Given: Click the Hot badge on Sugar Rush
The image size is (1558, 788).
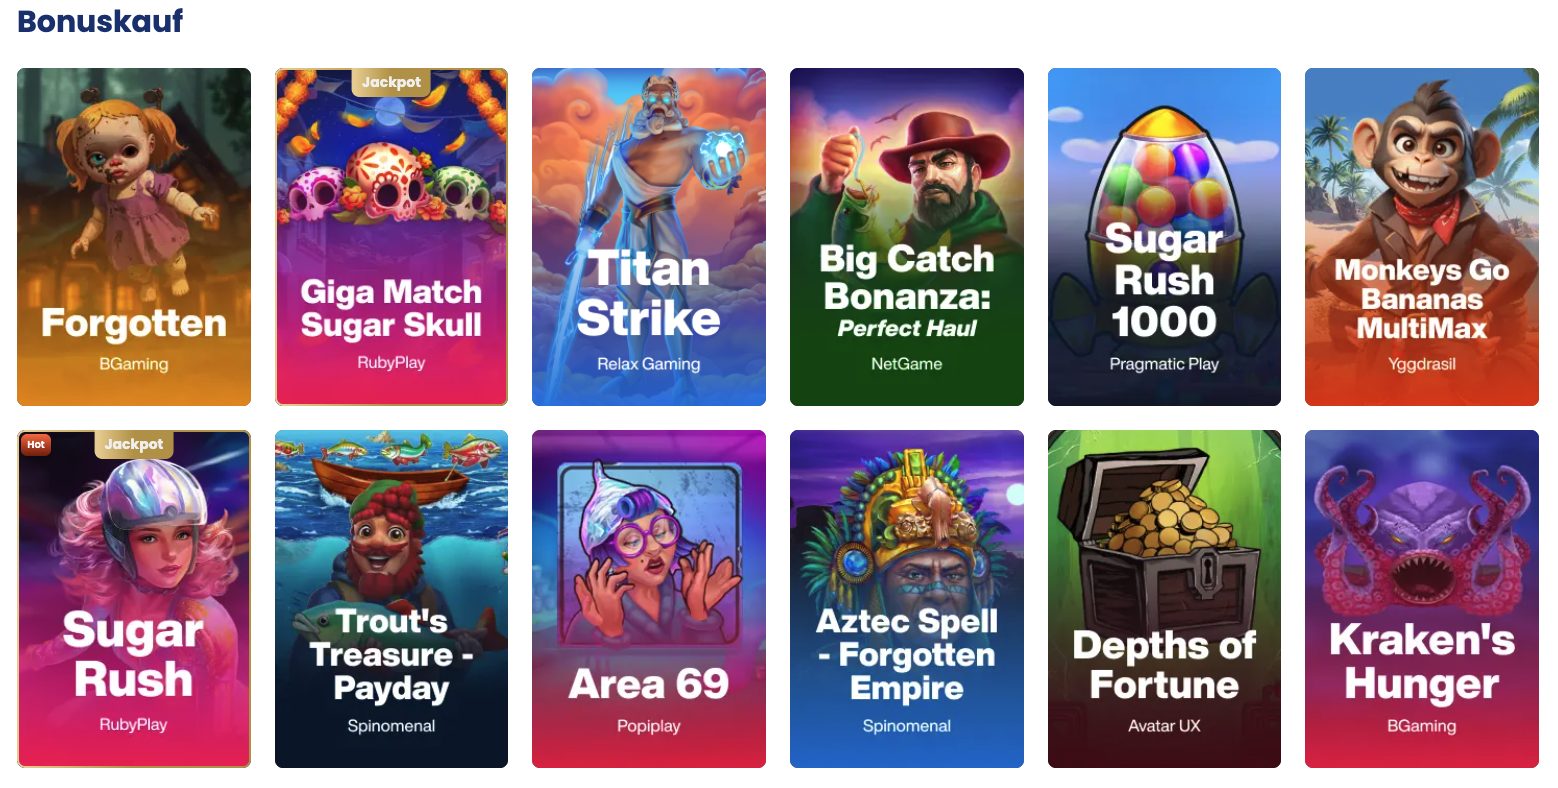Looking at the screenshot, I should 36,444.
